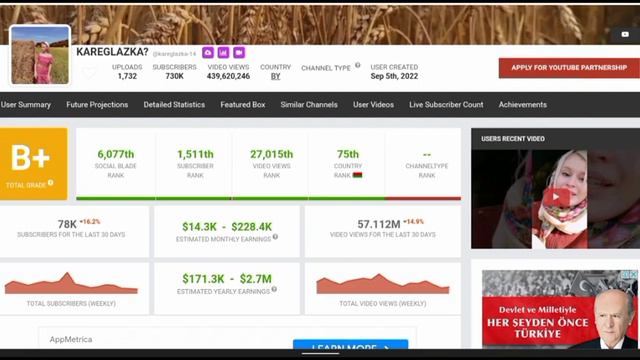Screen dimensions: 640x360
Task: Open the Achievements tab
Action: pos(522,105)
